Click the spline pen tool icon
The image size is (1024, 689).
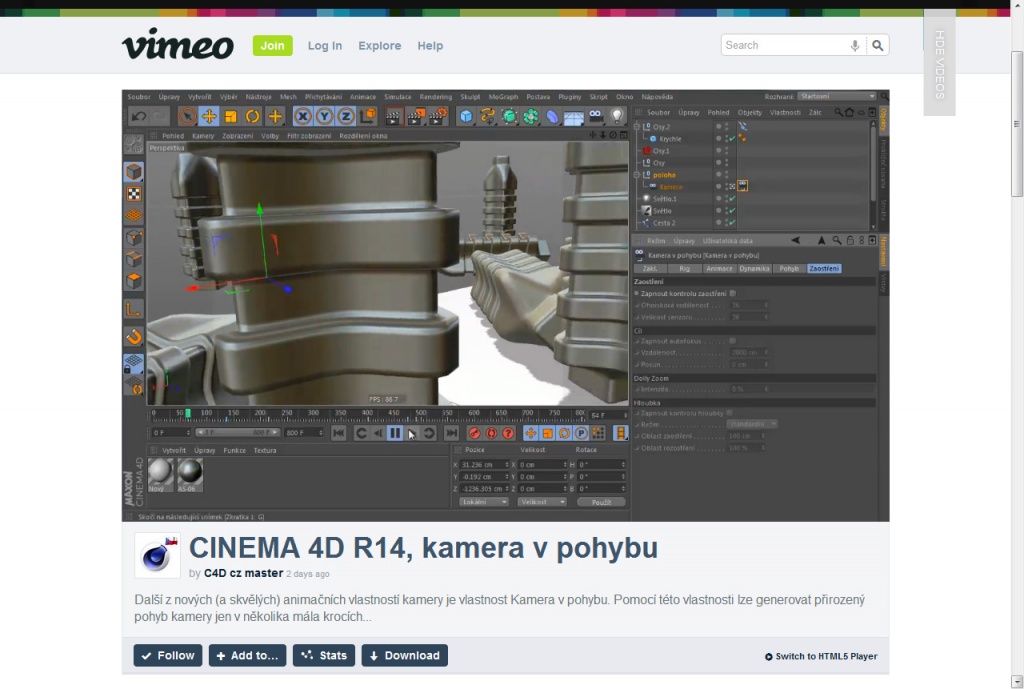(487, 117)
